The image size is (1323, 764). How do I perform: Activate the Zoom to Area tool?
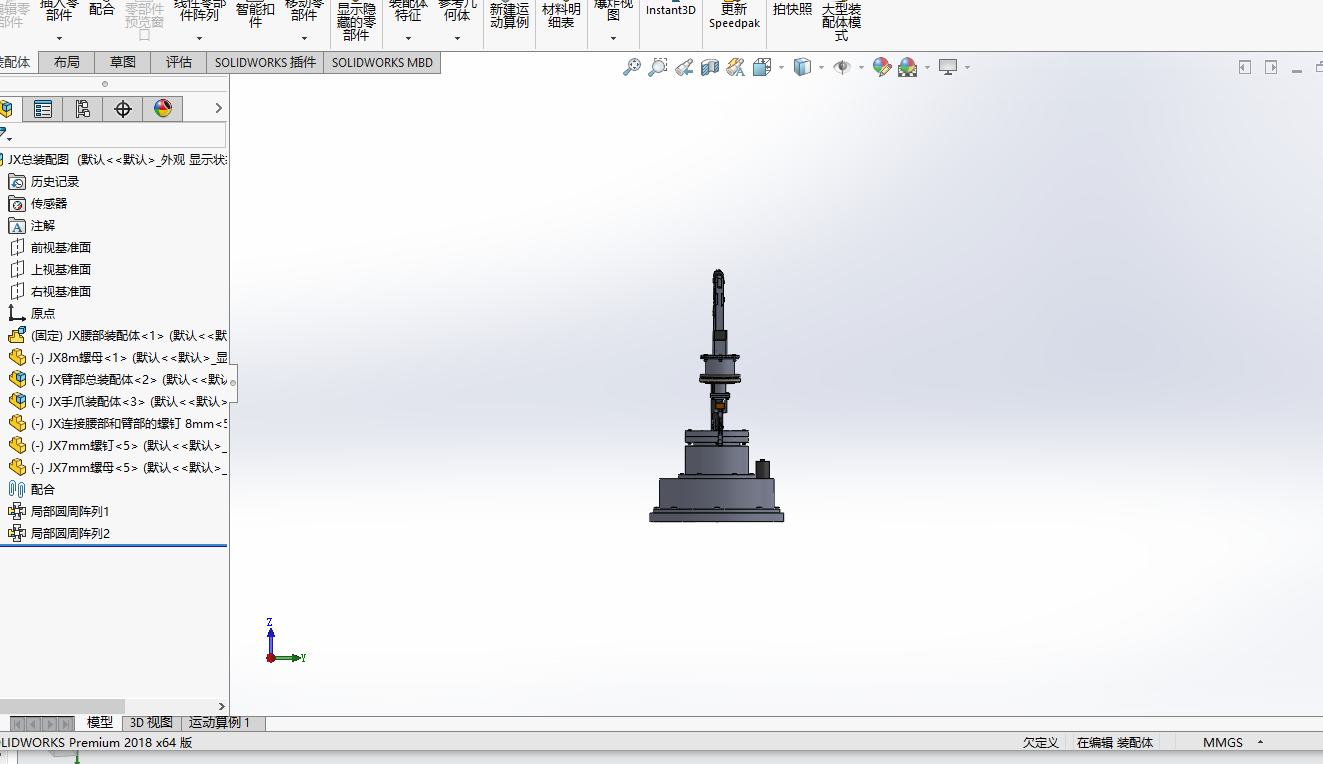(x=659, y=67)
